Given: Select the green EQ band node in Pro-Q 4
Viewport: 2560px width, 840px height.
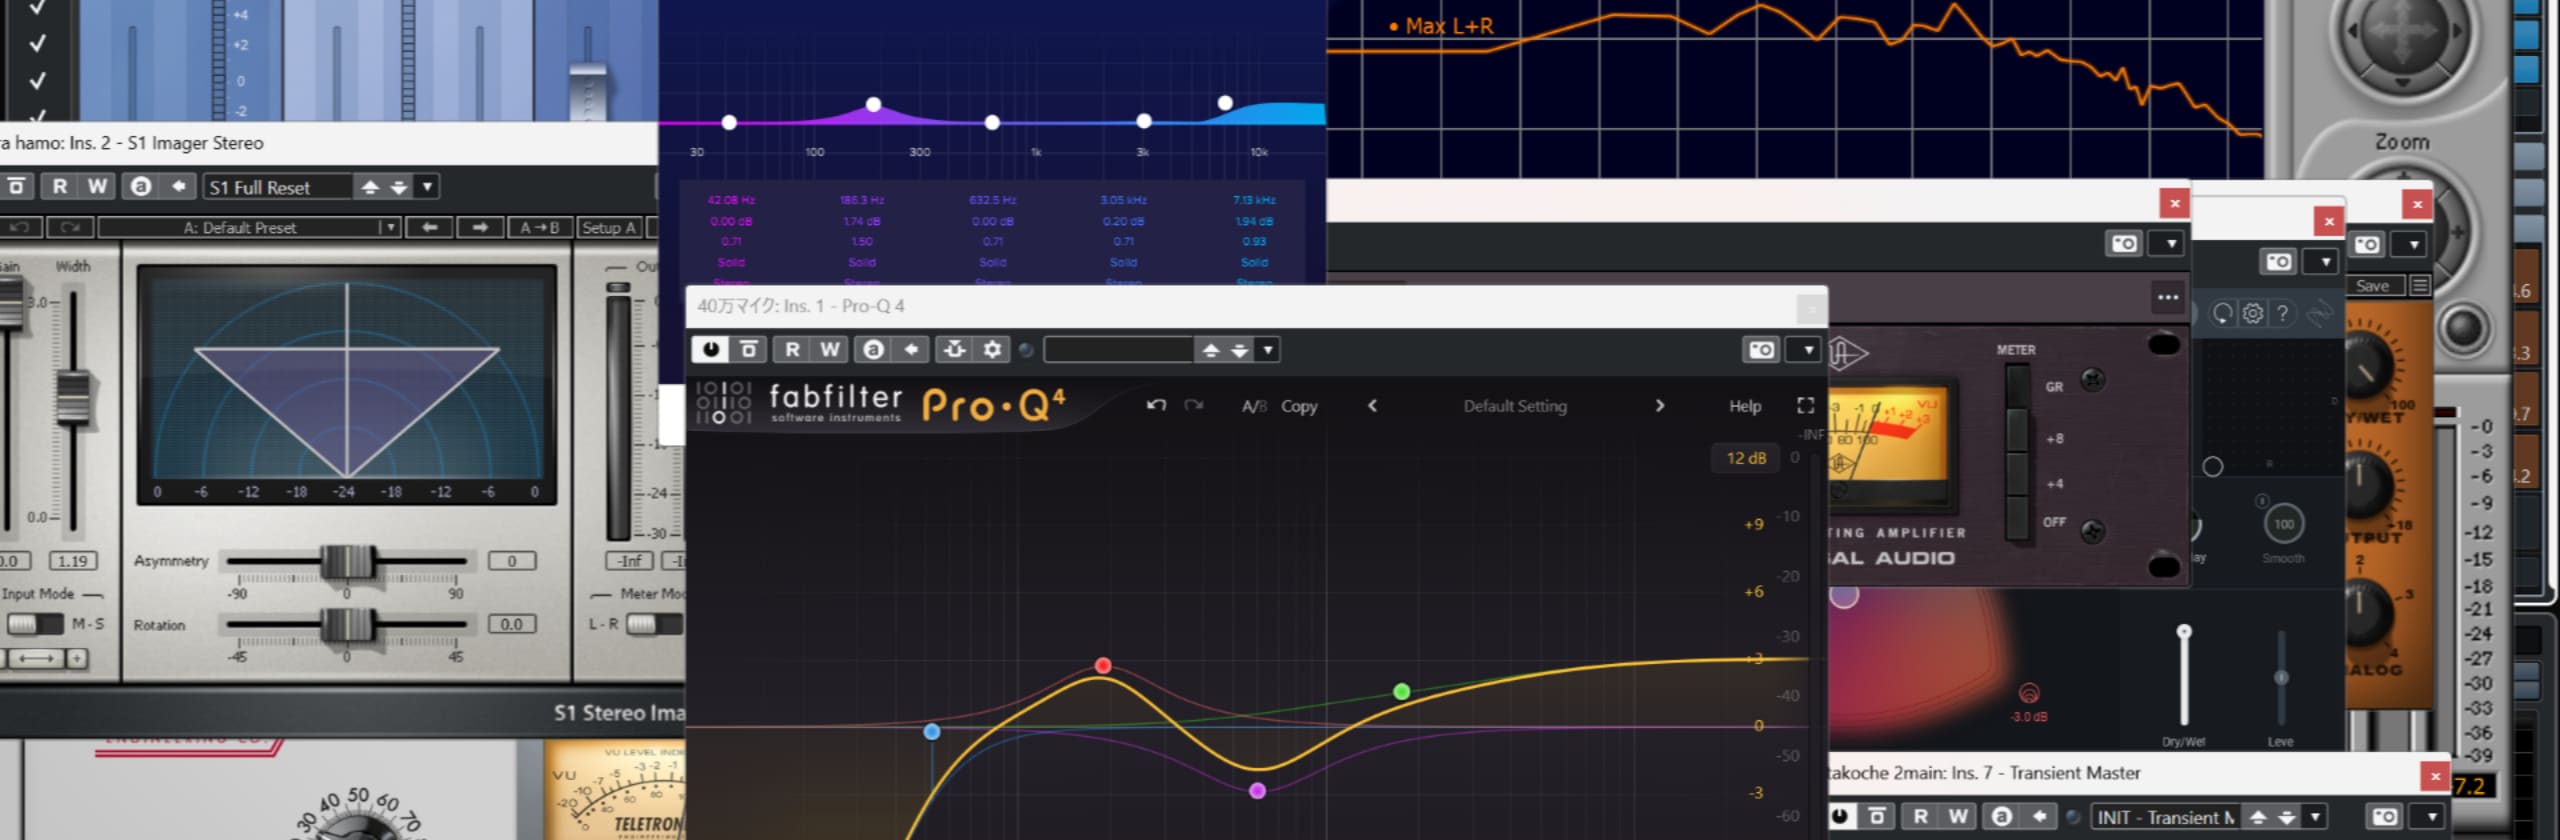Looking at the screenshot, I should pos(1402,691).
